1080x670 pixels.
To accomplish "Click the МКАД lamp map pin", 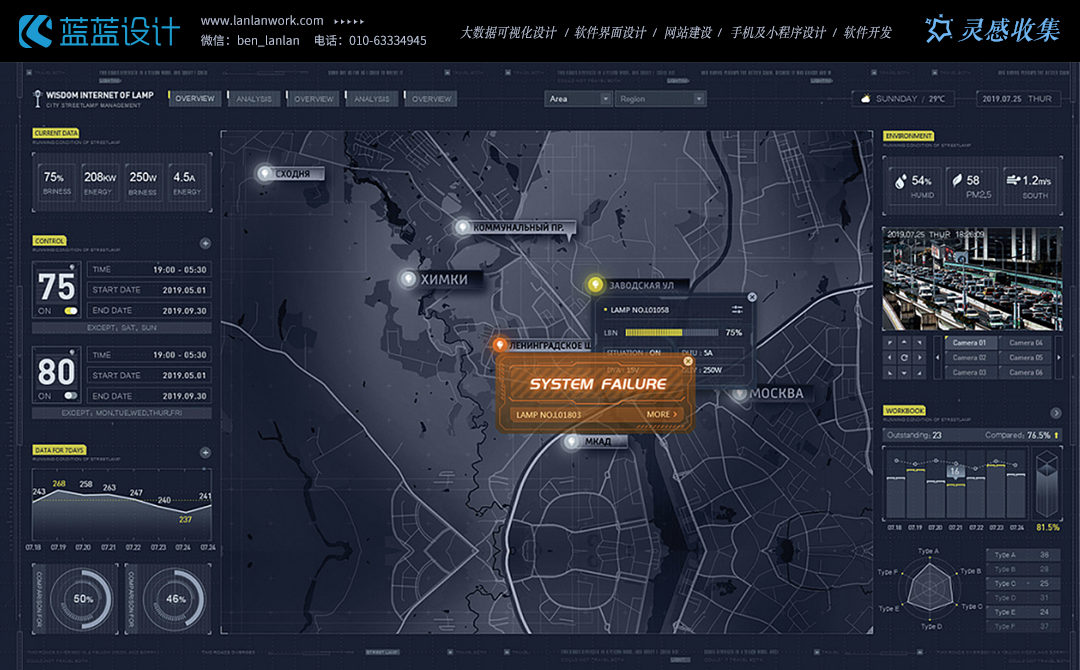I will point(572,441).
